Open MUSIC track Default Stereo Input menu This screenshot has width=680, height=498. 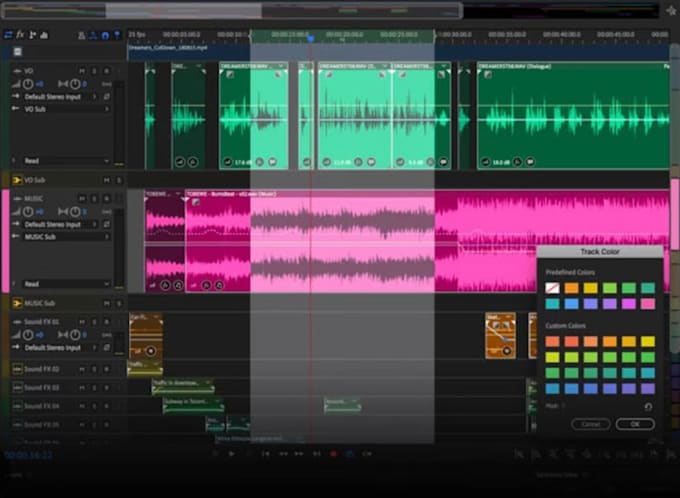(59, 224)
